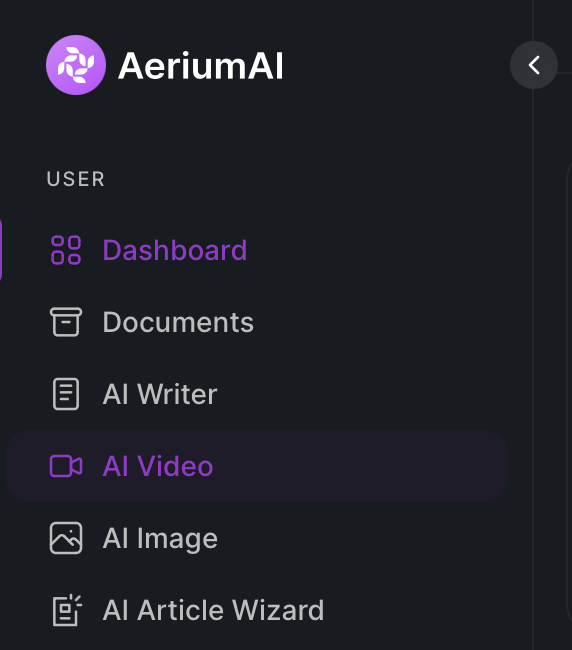Click the AI Image picture icon

pos(65,538)
